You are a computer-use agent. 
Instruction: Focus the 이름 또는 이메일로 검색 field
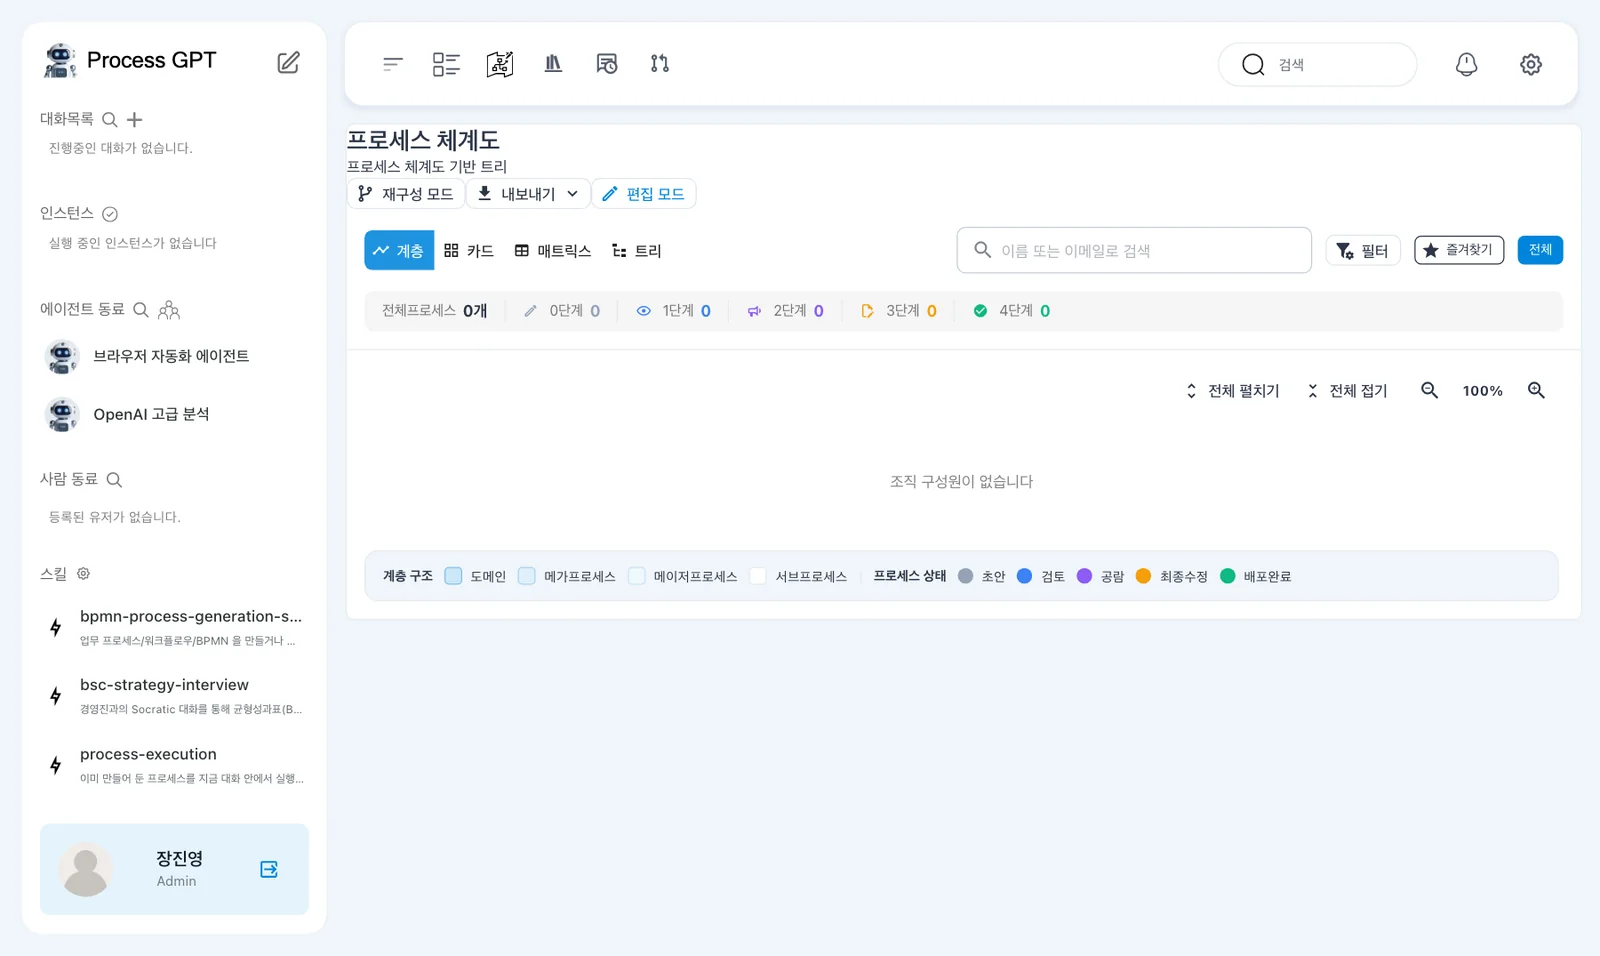tap(1134, 250)
